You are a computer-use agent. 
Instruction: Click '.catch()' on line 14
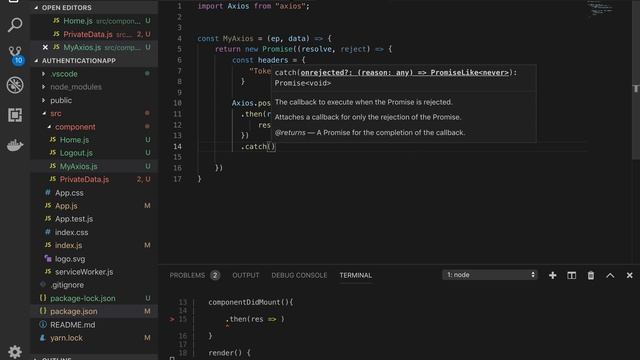[258, 147]
